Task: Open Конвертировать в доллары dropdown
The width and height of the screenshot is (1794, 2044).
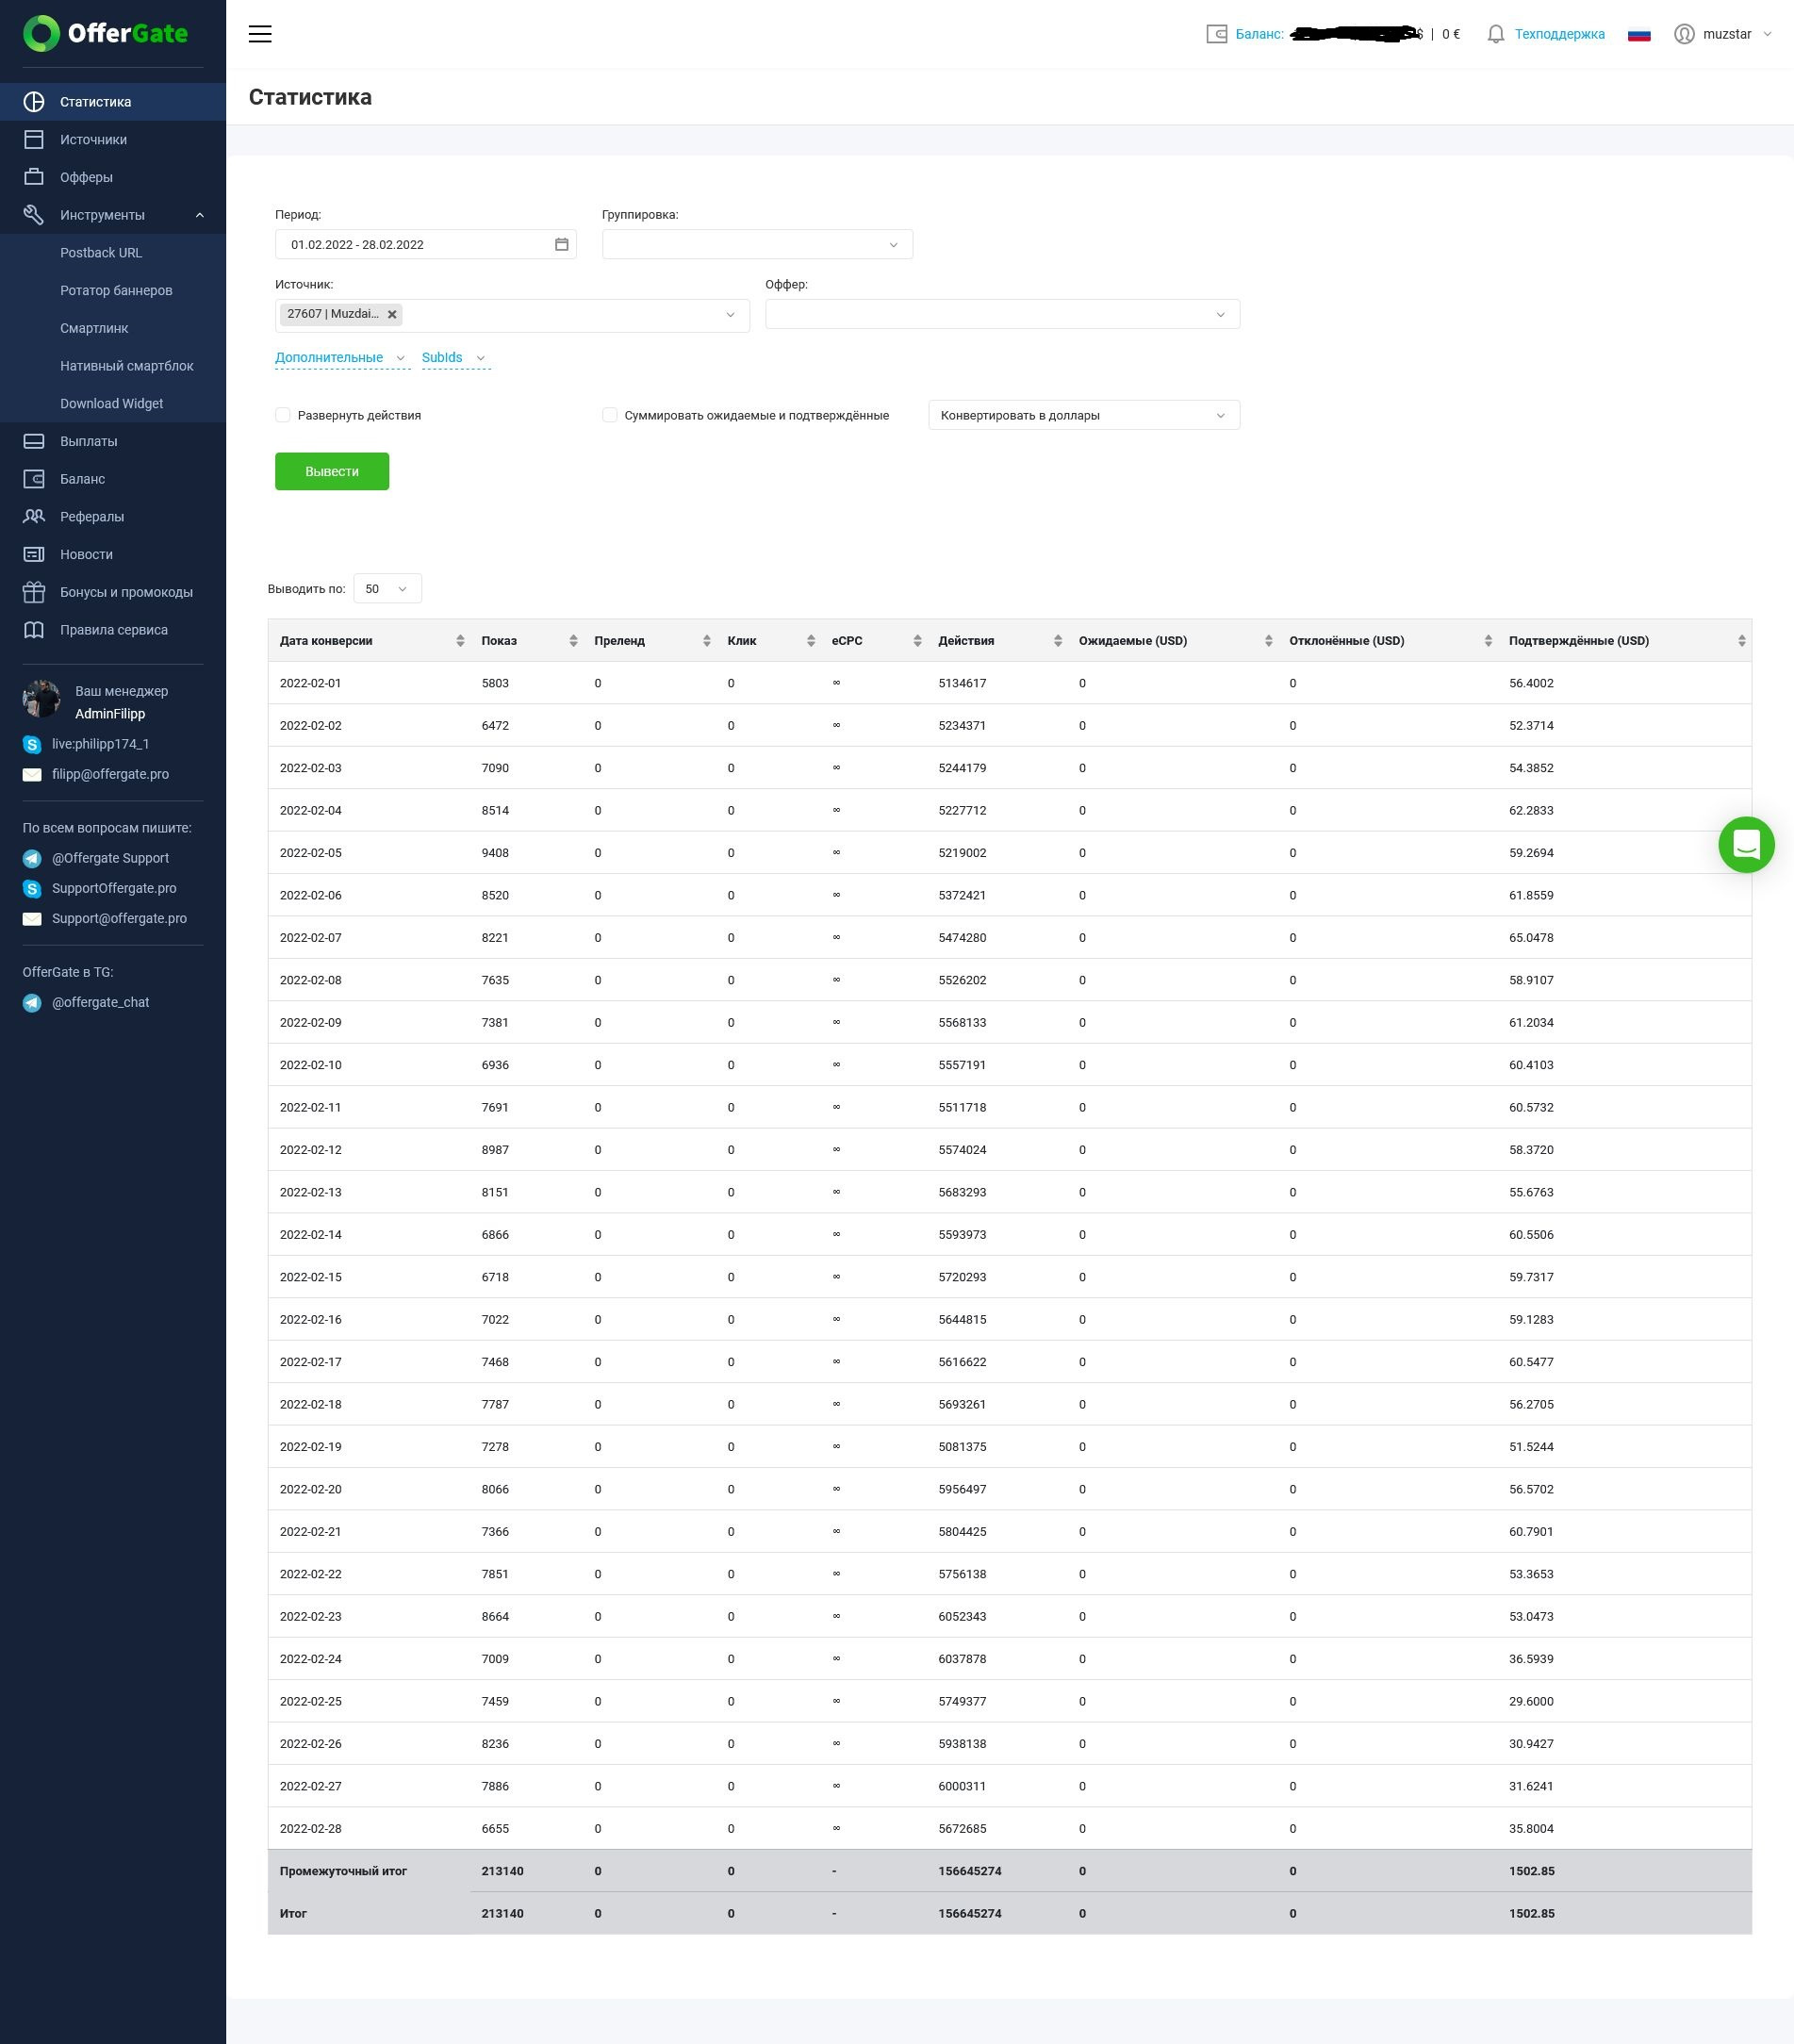Action: (1084, 415)
